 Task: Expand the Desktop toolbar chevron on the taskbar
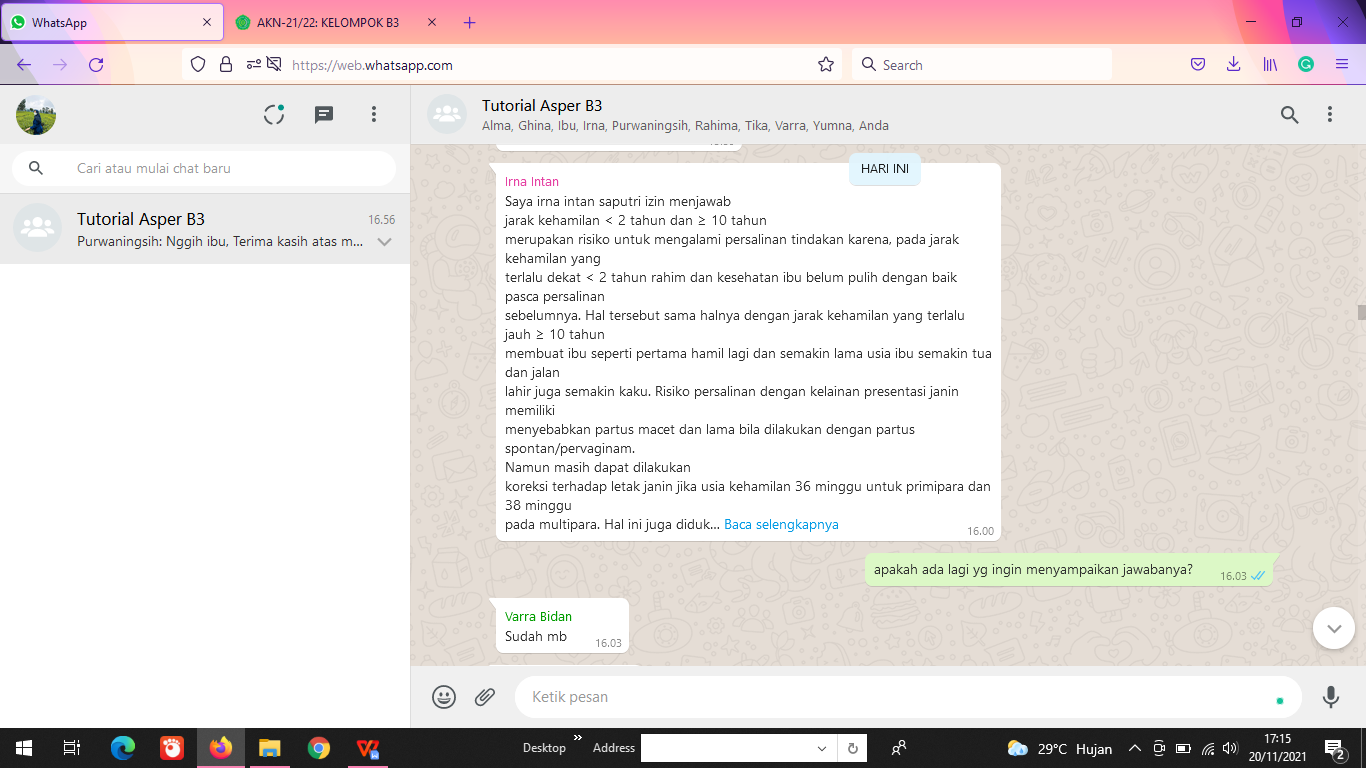click(577, 738)
